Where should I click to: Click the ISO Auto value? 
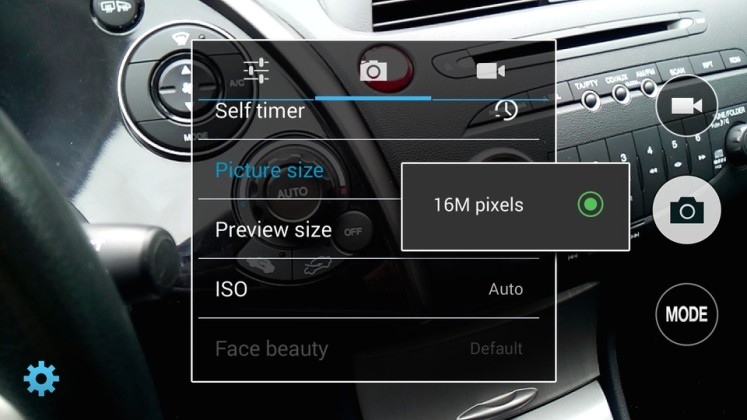[505, 289]
